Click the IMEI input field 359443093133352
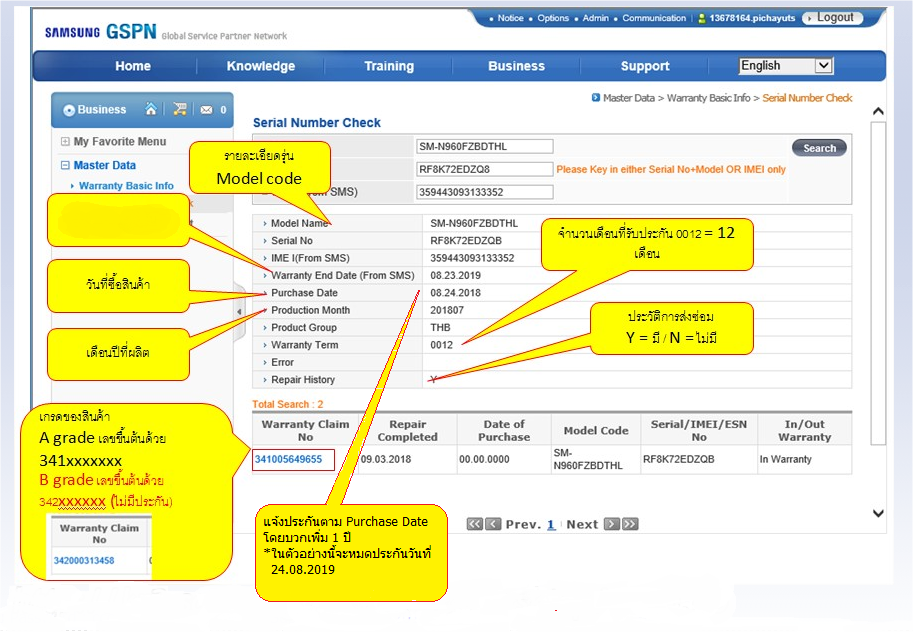This screenshot has height=632, width=913. pos(484,192)
